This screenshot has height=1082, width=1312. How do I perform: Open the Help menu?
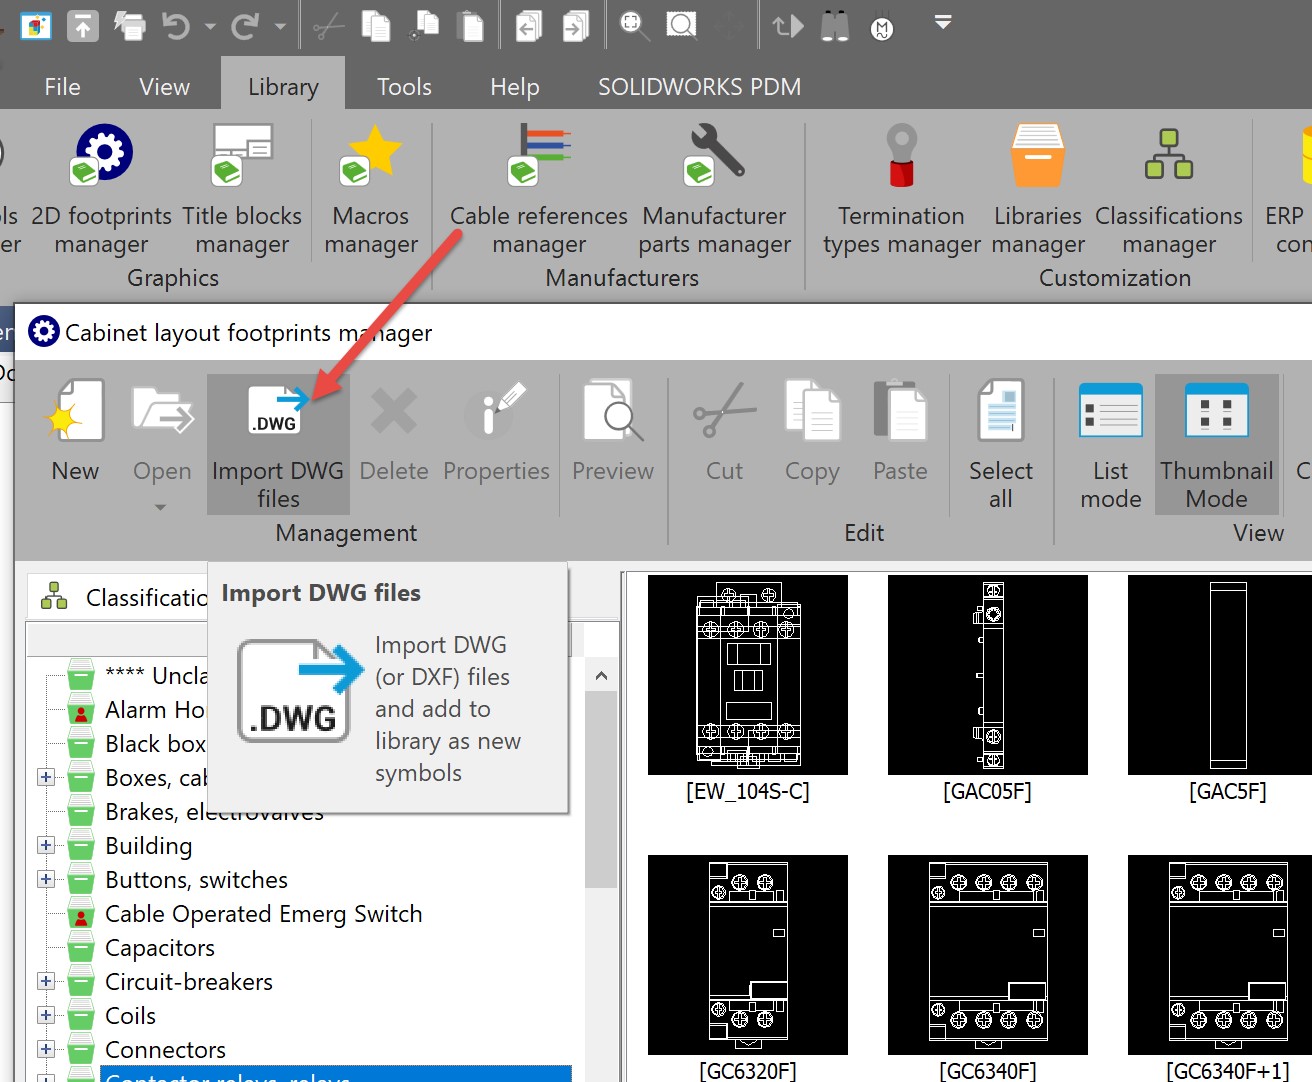coord(514,86)
